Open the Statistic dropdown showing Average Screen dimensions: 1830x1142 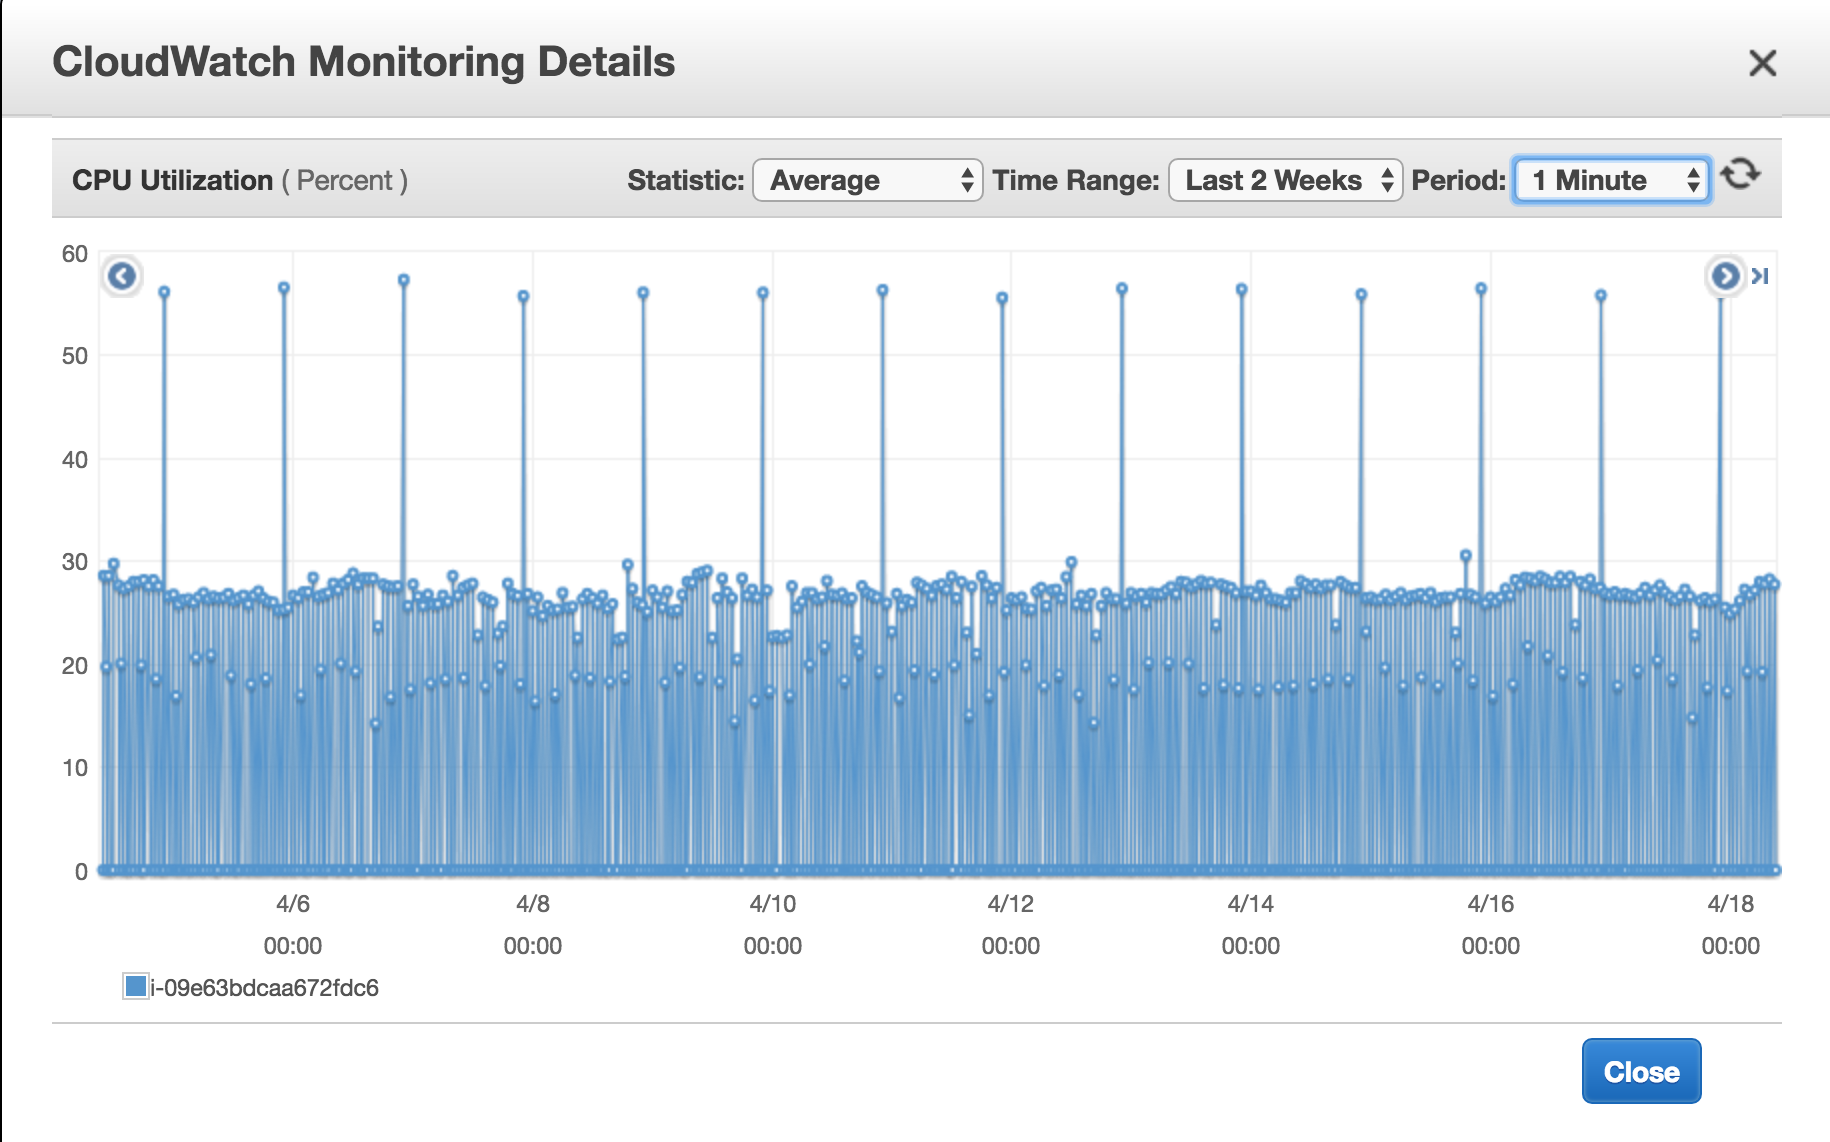(x=867, y=180)
